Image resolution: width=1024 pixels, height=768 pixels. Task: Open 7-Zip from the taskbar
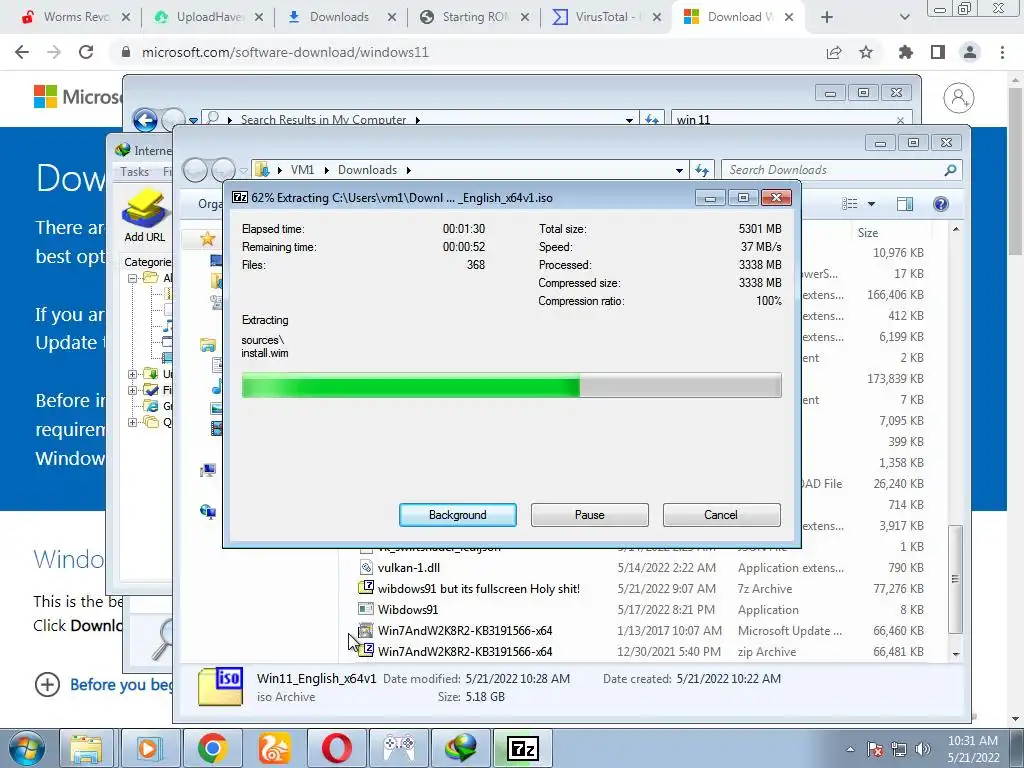coord(522,748)
